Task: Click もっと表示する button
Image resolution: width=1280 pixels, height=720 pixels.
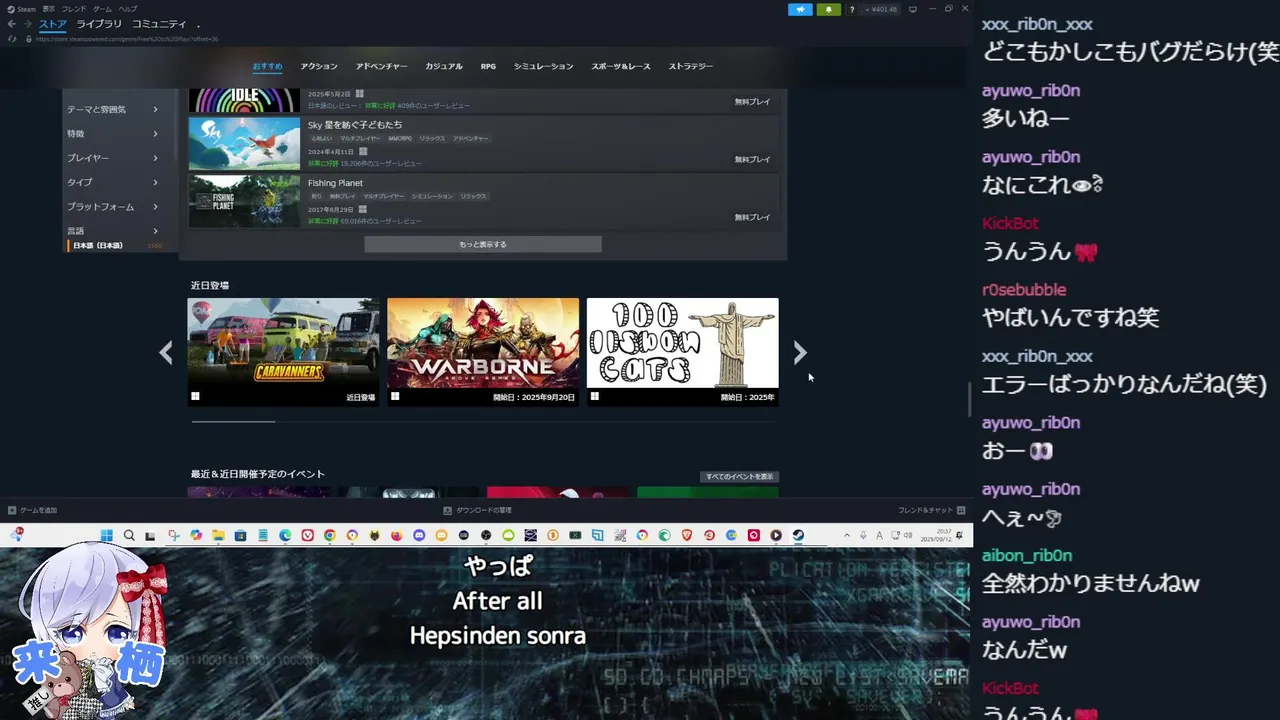Action: coord(483,244)
